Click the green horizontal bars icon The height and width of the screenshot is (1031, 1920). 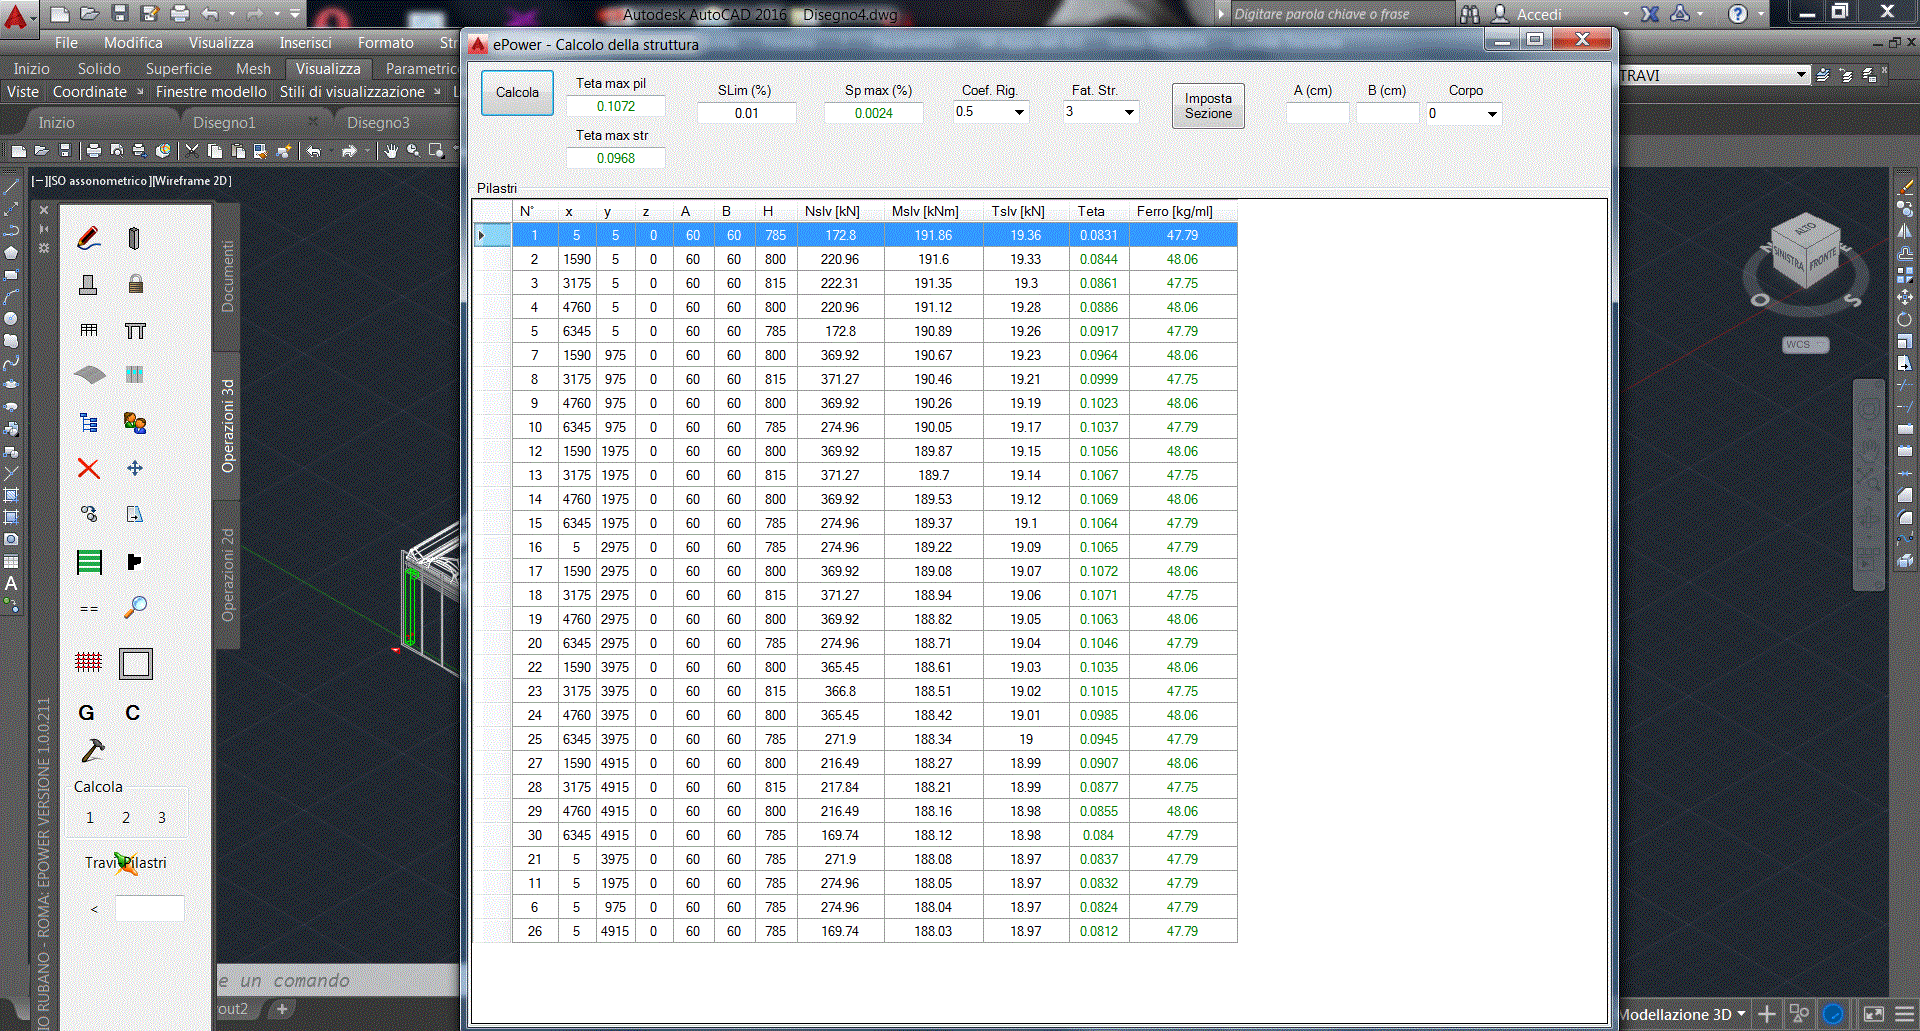pos(89,562)
